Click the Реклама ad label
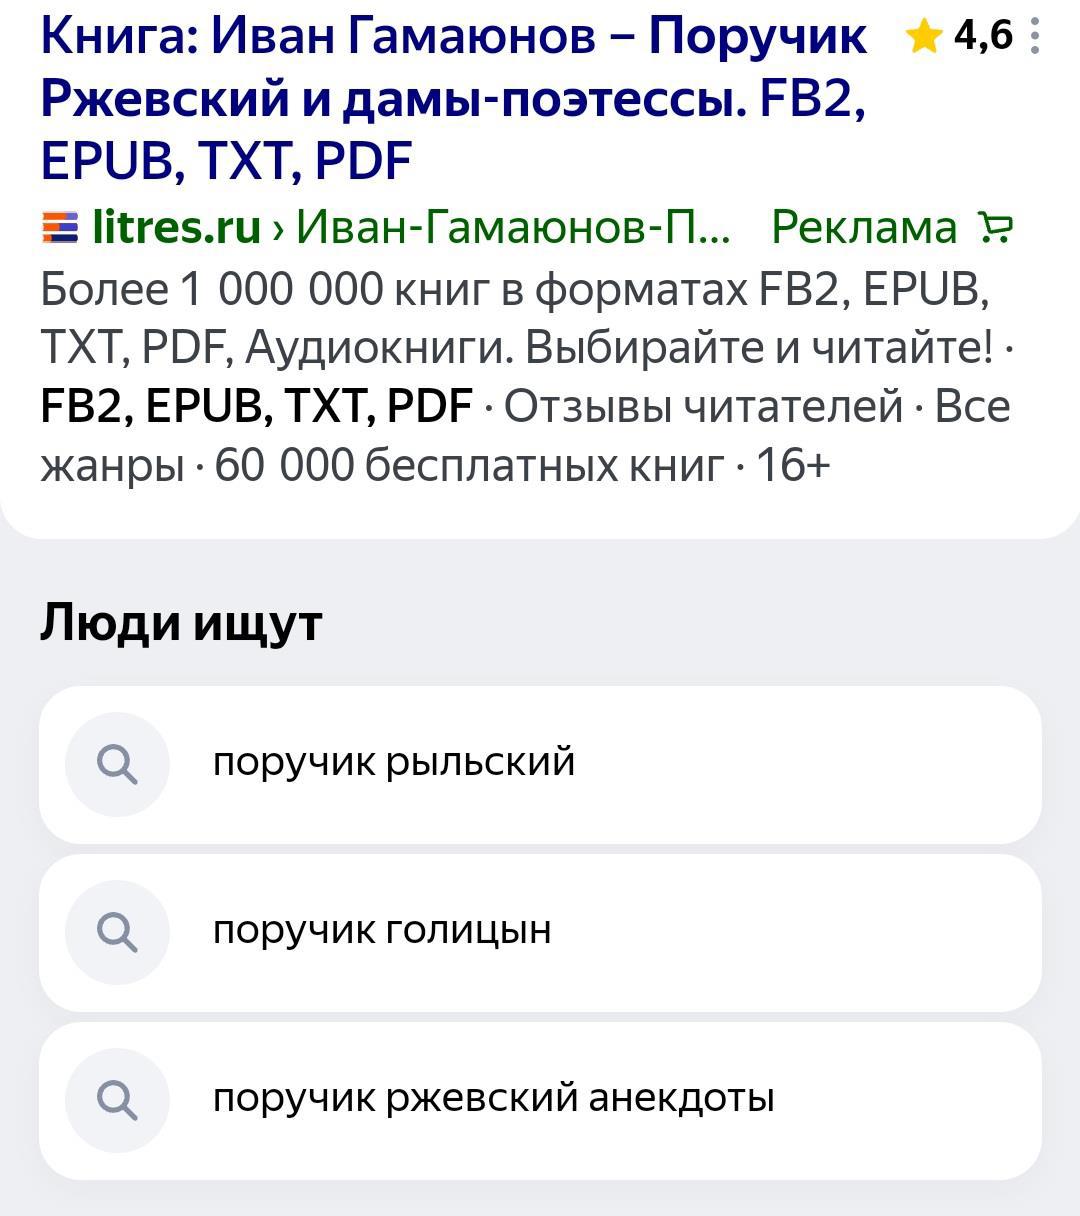 click(864, 228)
